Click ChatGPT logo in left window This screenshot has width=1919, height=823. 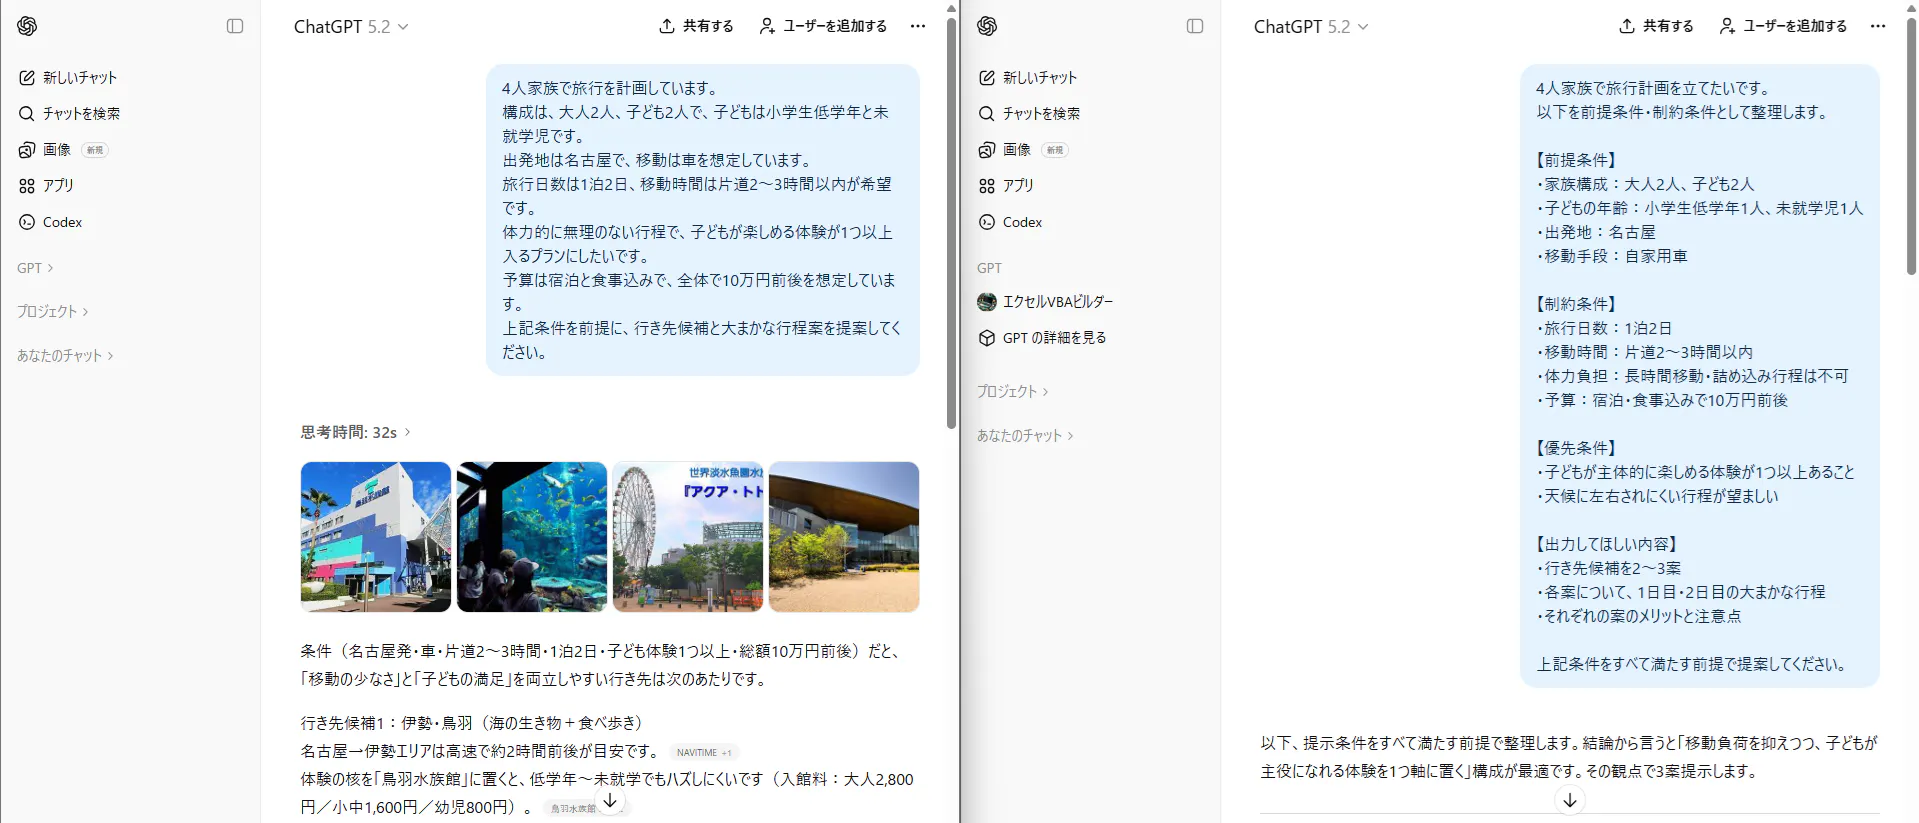[x=27, y=26]
